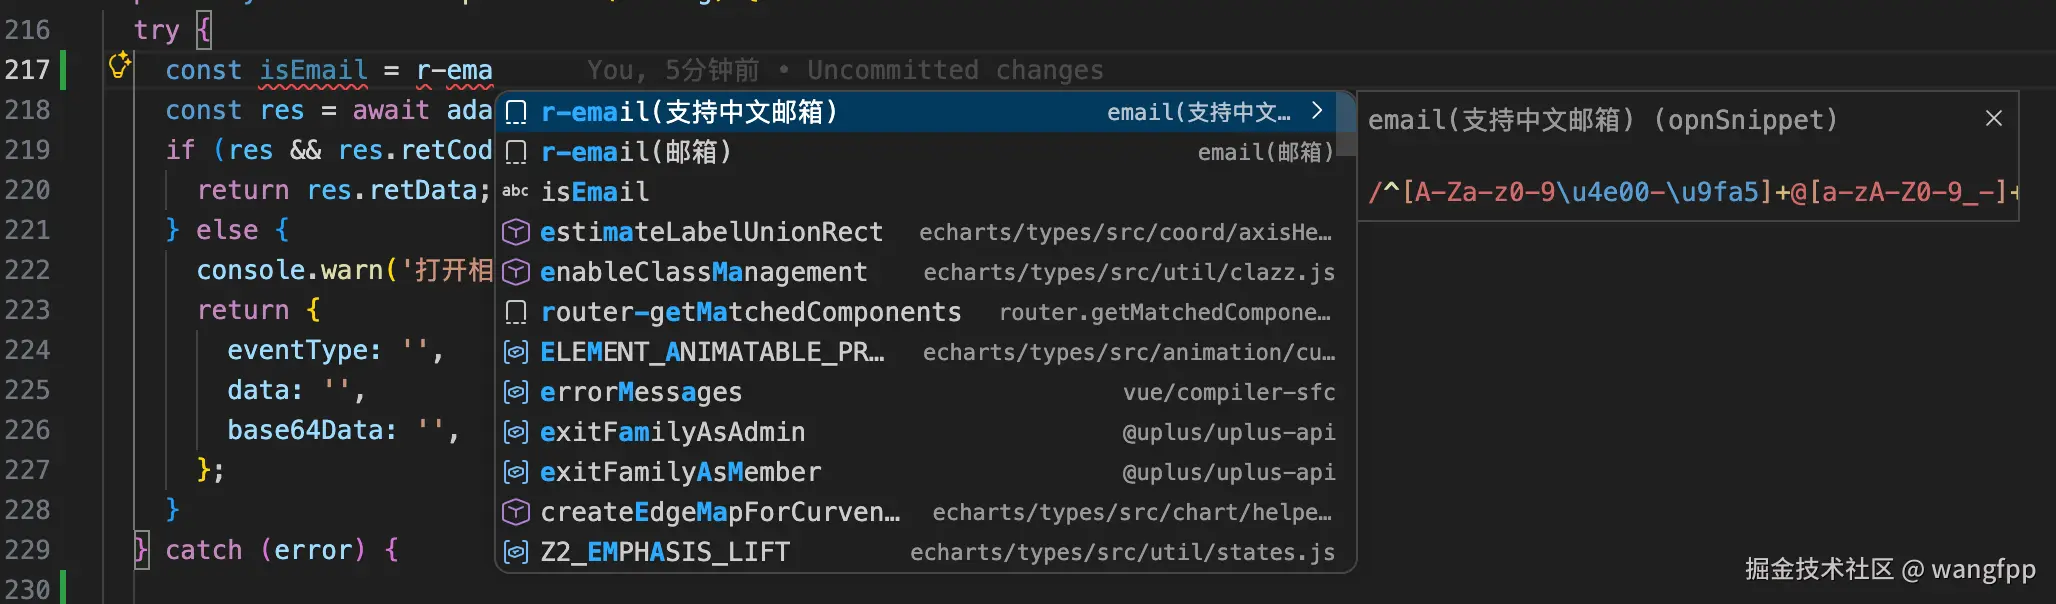Click the cube icon beside enableClassManagement
This screenshot has height=604, width=2056.
[x=515, y=272]
